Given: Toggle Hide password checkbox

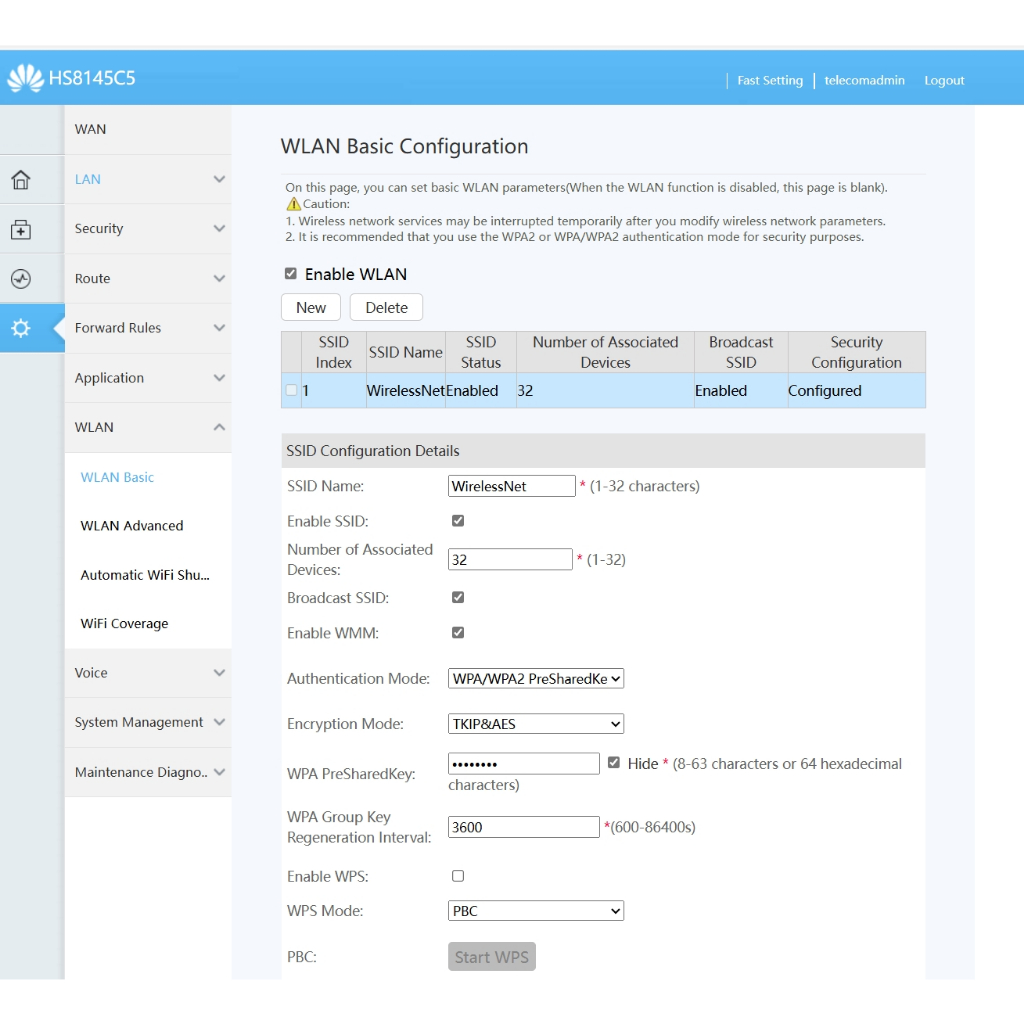Looking at the screenshot, I should 614,763.
